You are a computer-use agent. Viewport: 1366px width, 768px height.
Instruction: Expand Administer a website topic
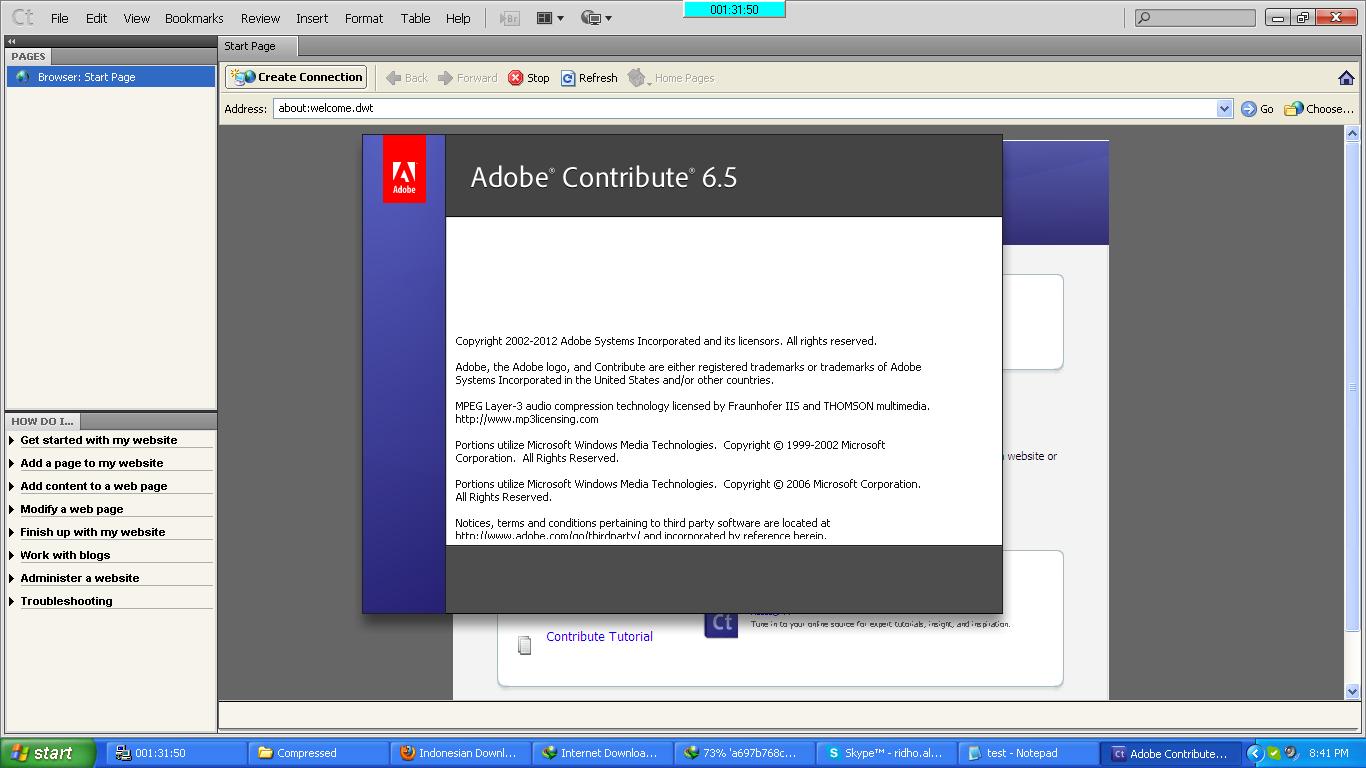(79, 578)
